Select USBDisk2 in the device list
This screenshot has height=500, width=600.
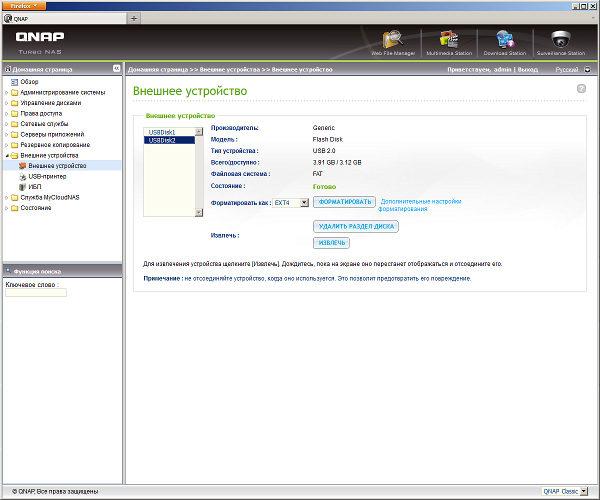point(169,140)
